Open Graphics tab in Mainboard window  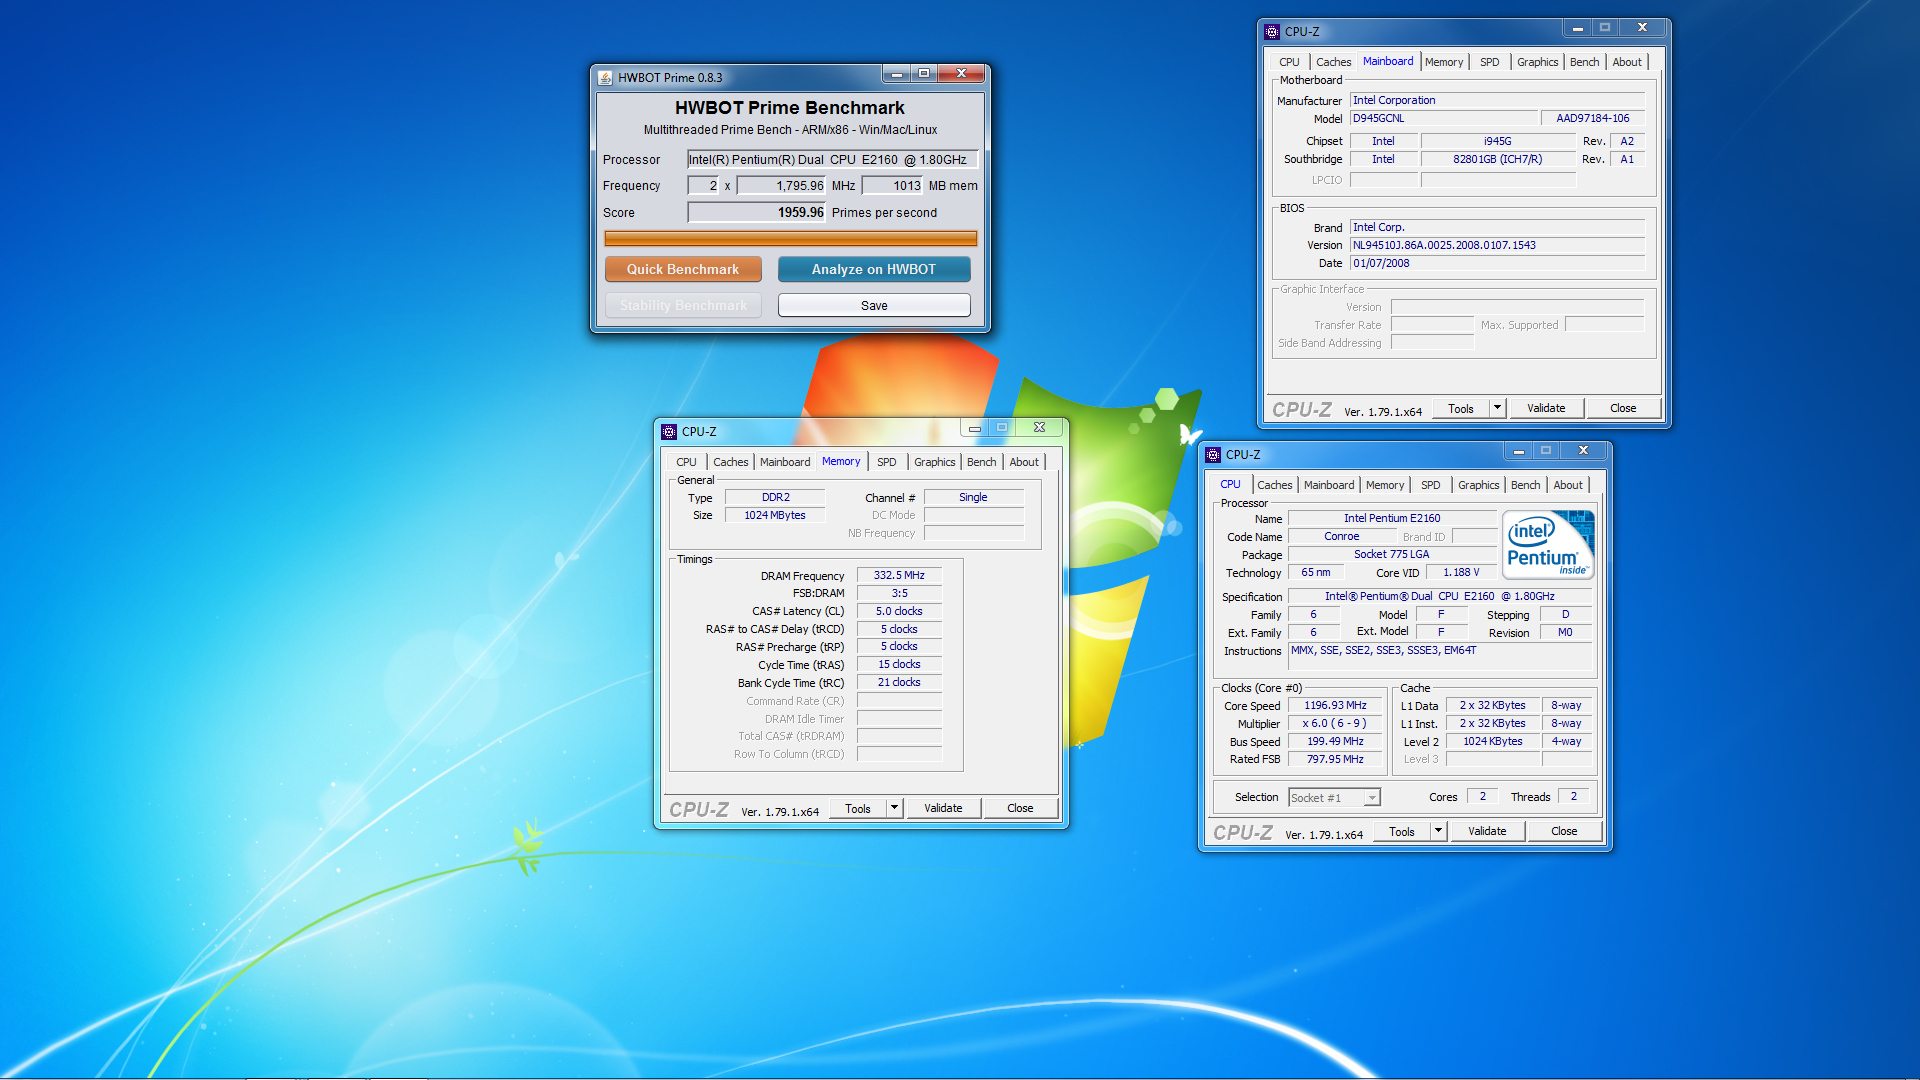[1537, 62]
